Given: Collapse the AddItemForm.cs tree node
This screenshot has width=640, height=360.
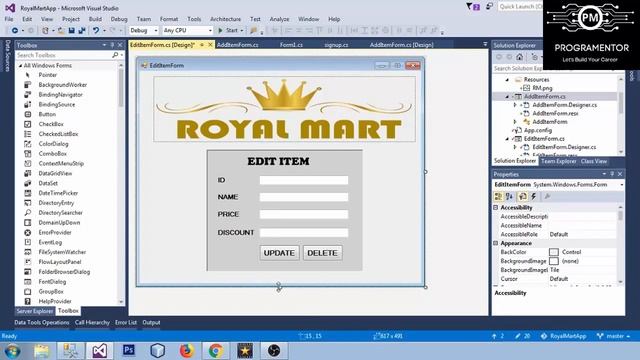Looking at the screenshot, I should 507,97.
